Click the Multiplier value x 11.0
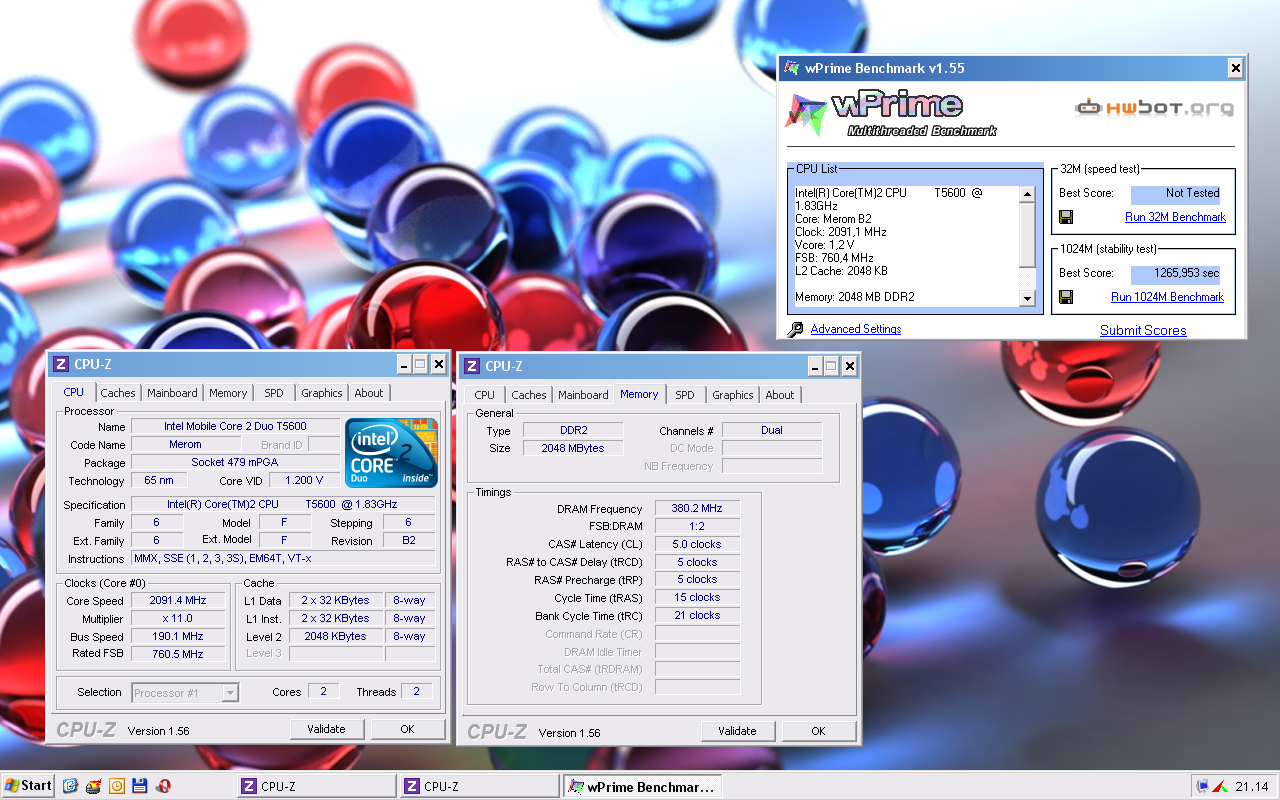Image resolution: width=1280 pixels, height=800 pixels. pyautogui.click(x=178, y=619)
